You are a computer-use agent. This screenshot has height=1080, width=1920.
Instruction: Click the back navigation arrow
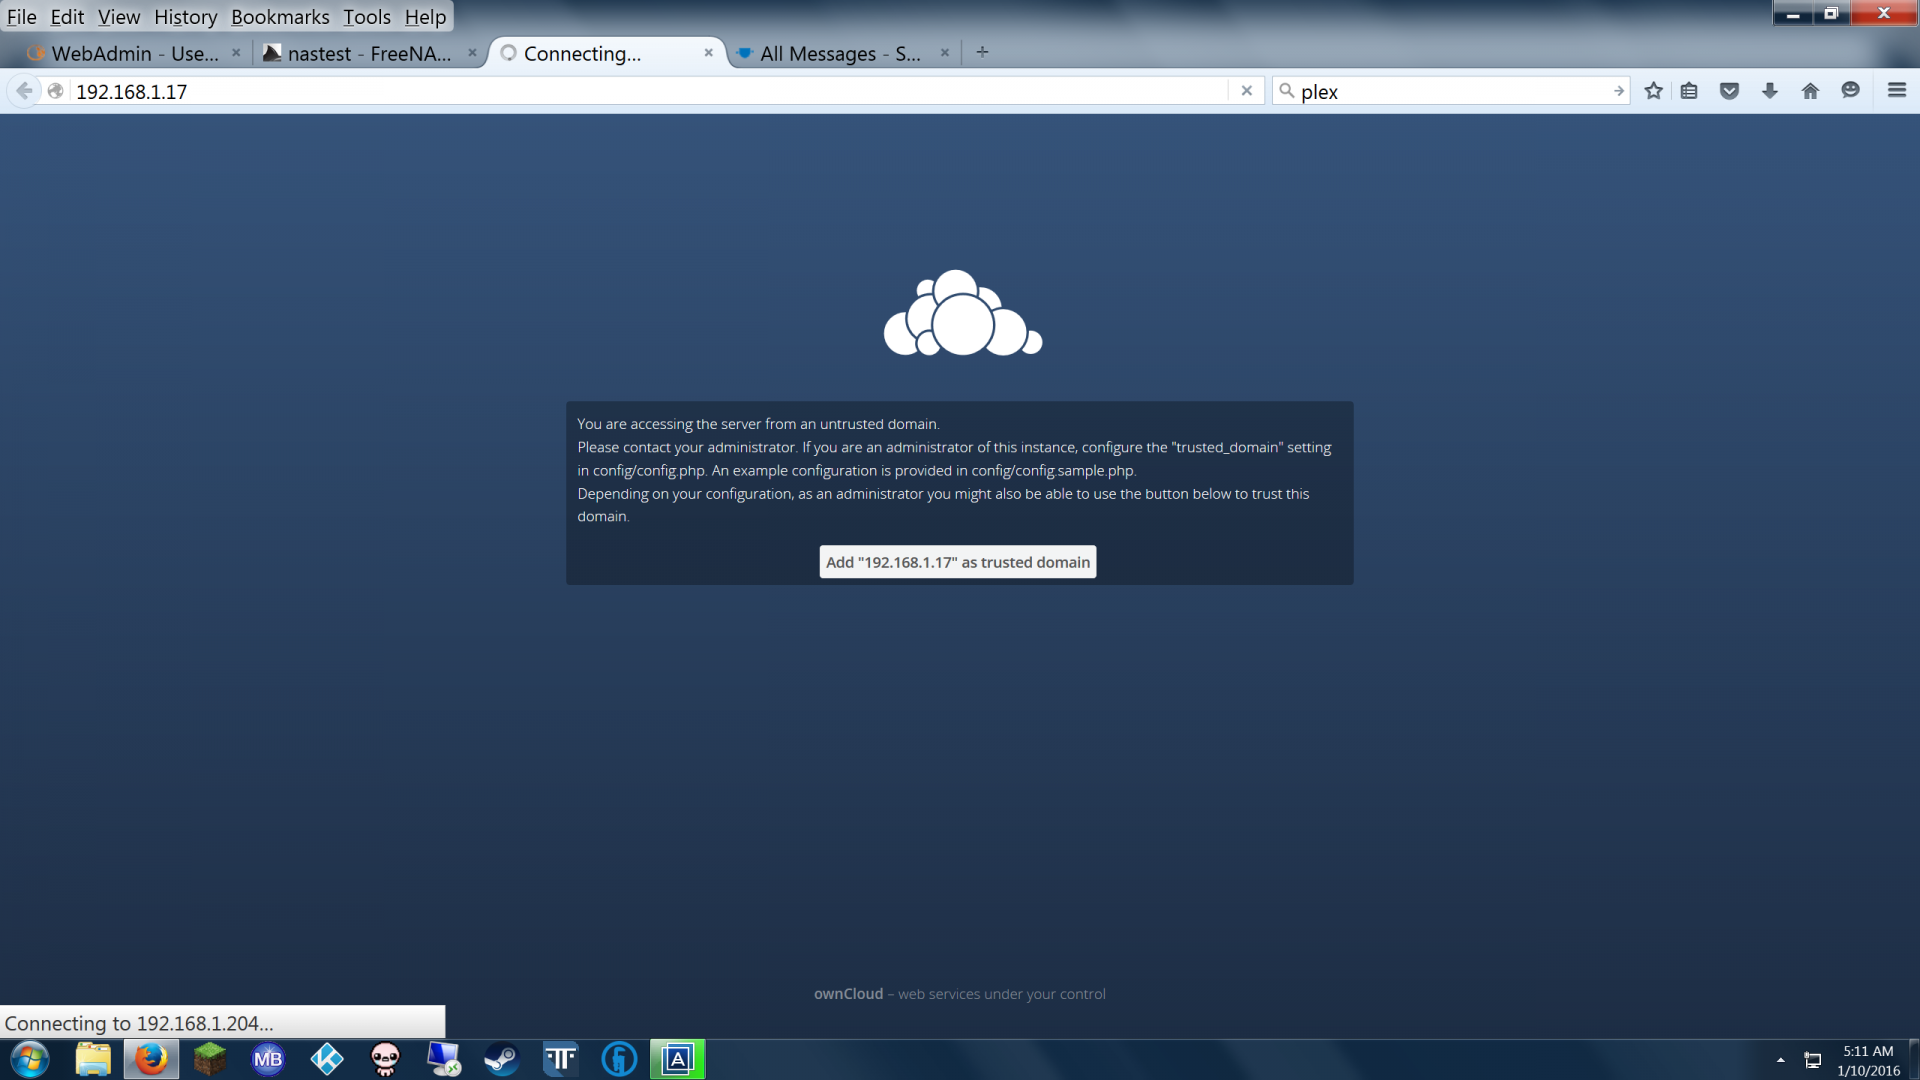pyautogui.click(x=24, y=91)
